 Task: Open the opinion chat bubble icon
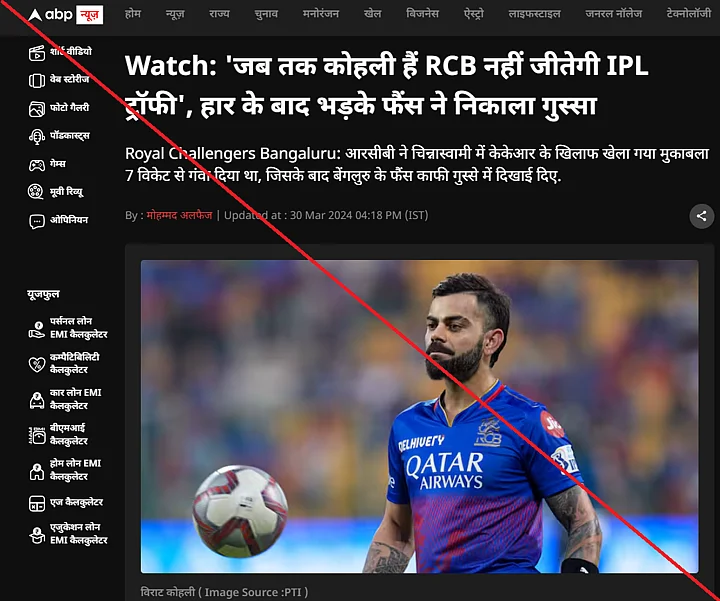point(37,221)
